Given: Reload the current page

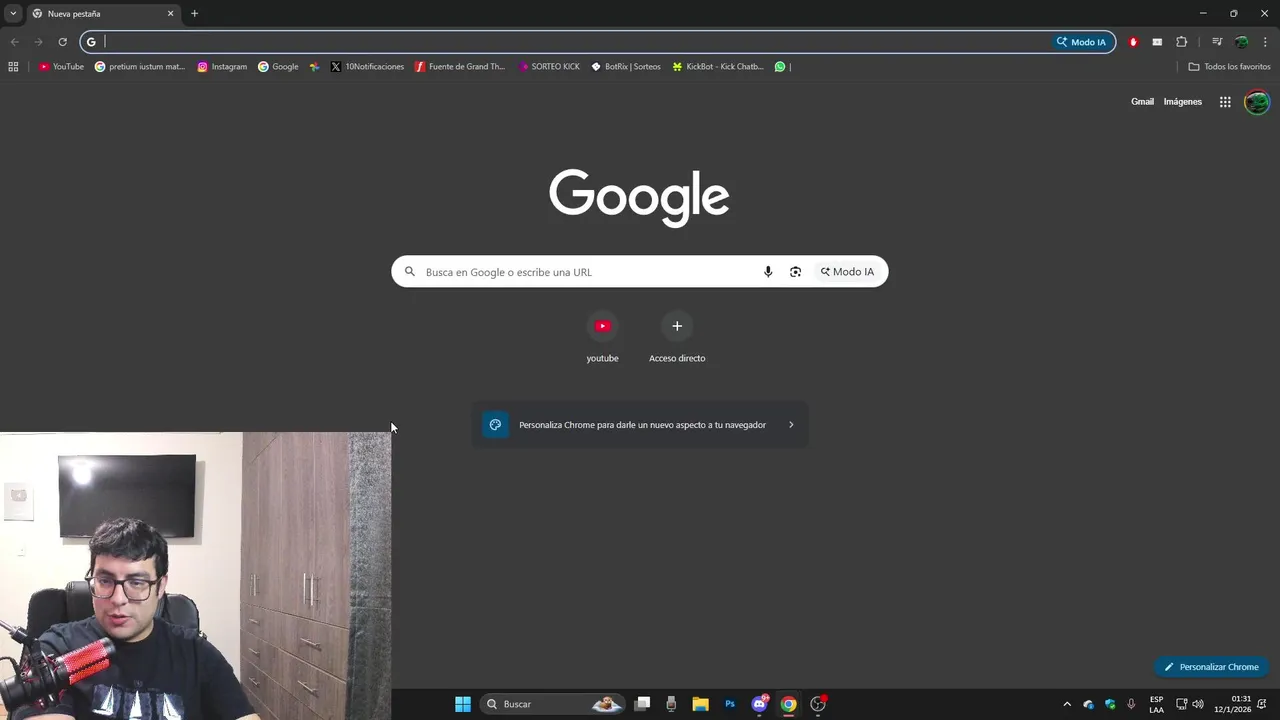Looking at the screenshot, I should (62, 42).
